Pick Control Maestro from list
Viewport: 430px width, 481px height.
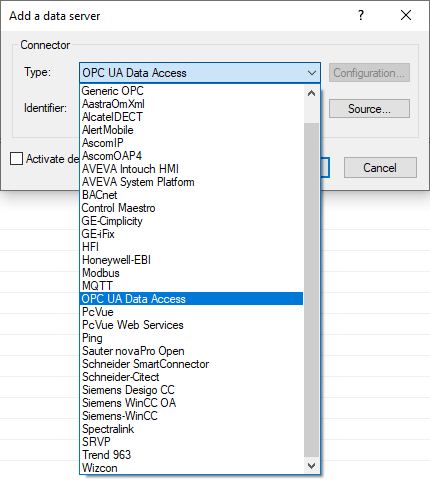[192, 208]
